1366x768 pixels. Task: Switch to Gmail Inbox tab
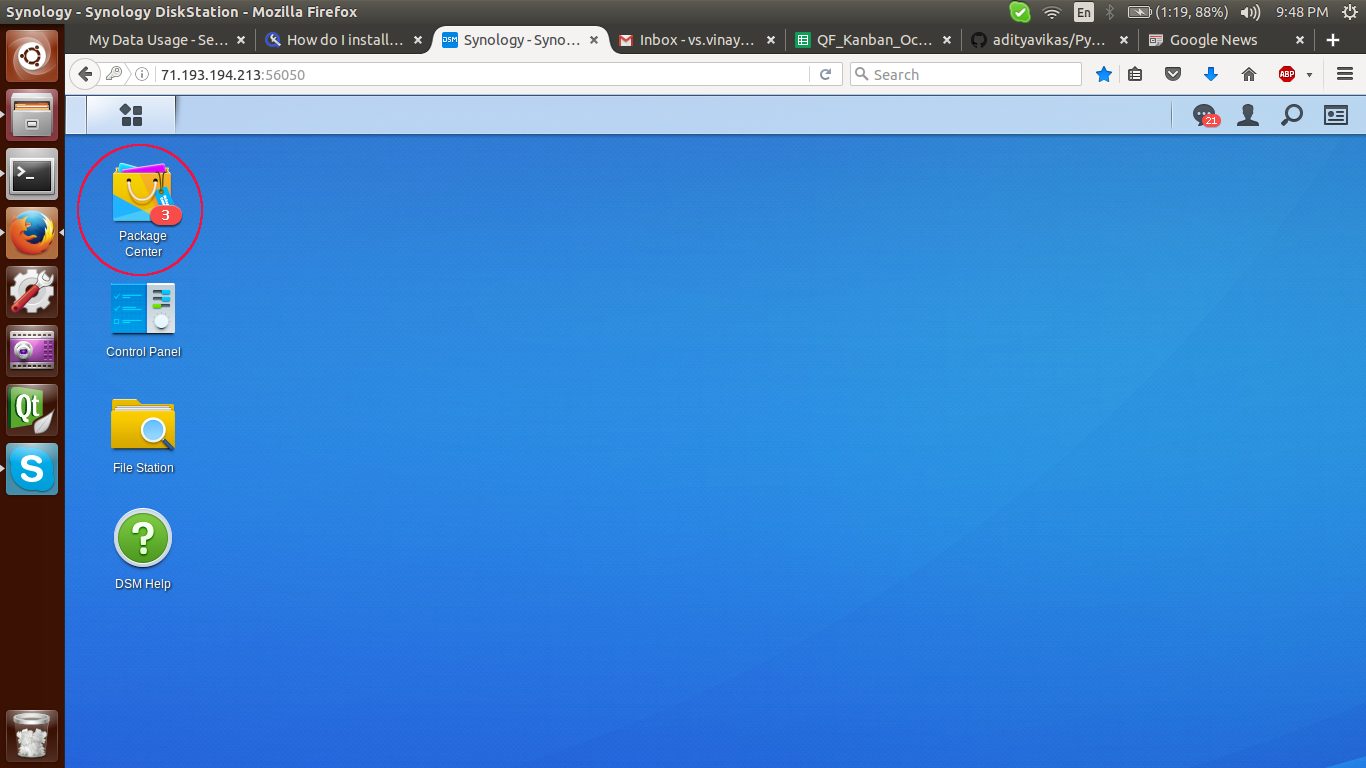tap(697, 40)
